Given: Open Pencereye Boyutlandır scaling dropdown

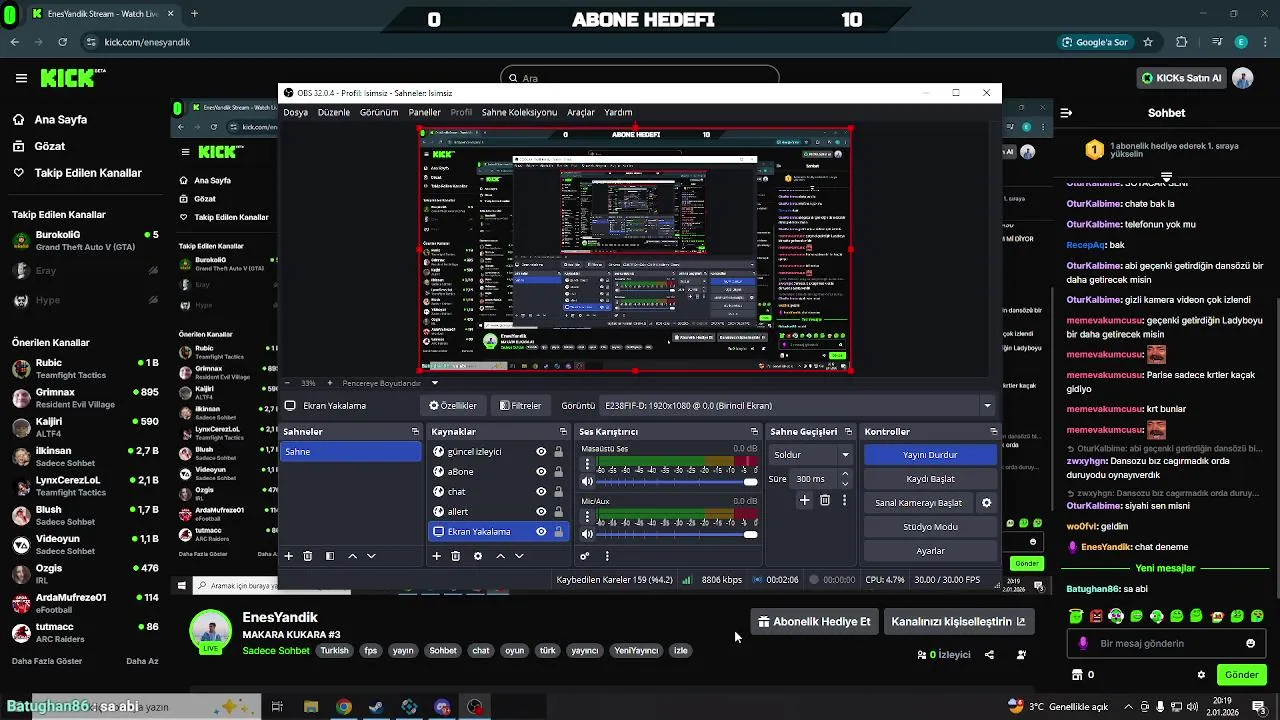Looking at the screenshot, I should [x=434, y=383].
